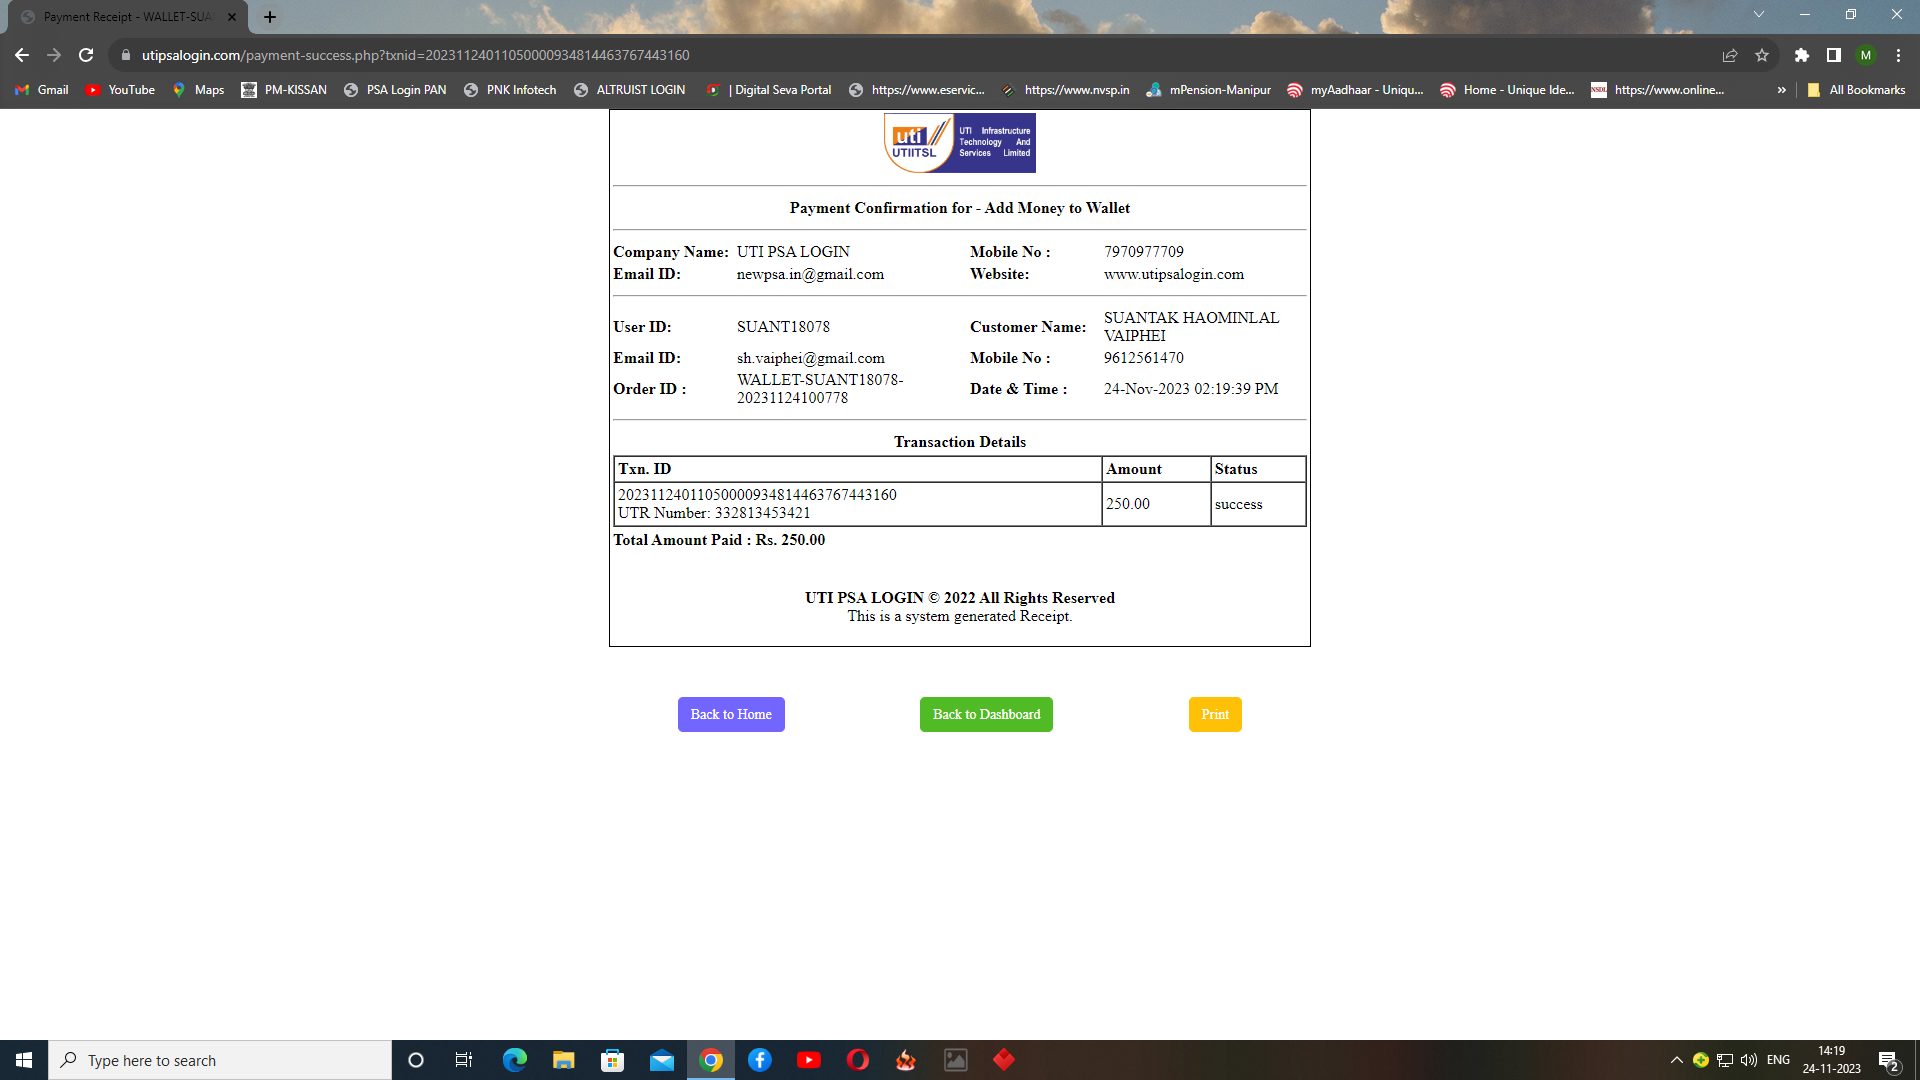Reload the page with the refresh icon
This screenshot has width=1920, height=1080.
(86, 55)
